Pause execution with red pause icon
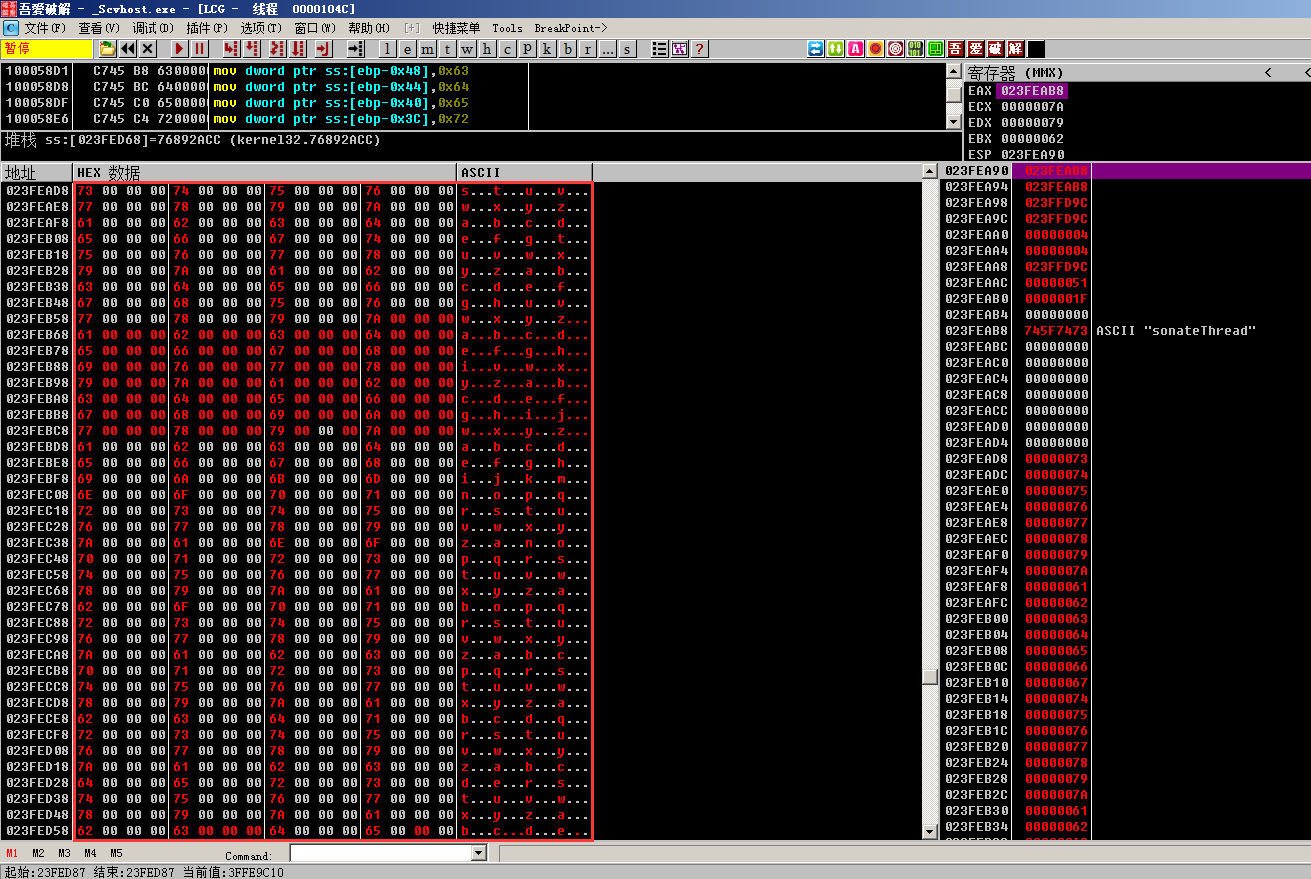The height and width of the screenshot is (879, 1311). tap(199, 49)
